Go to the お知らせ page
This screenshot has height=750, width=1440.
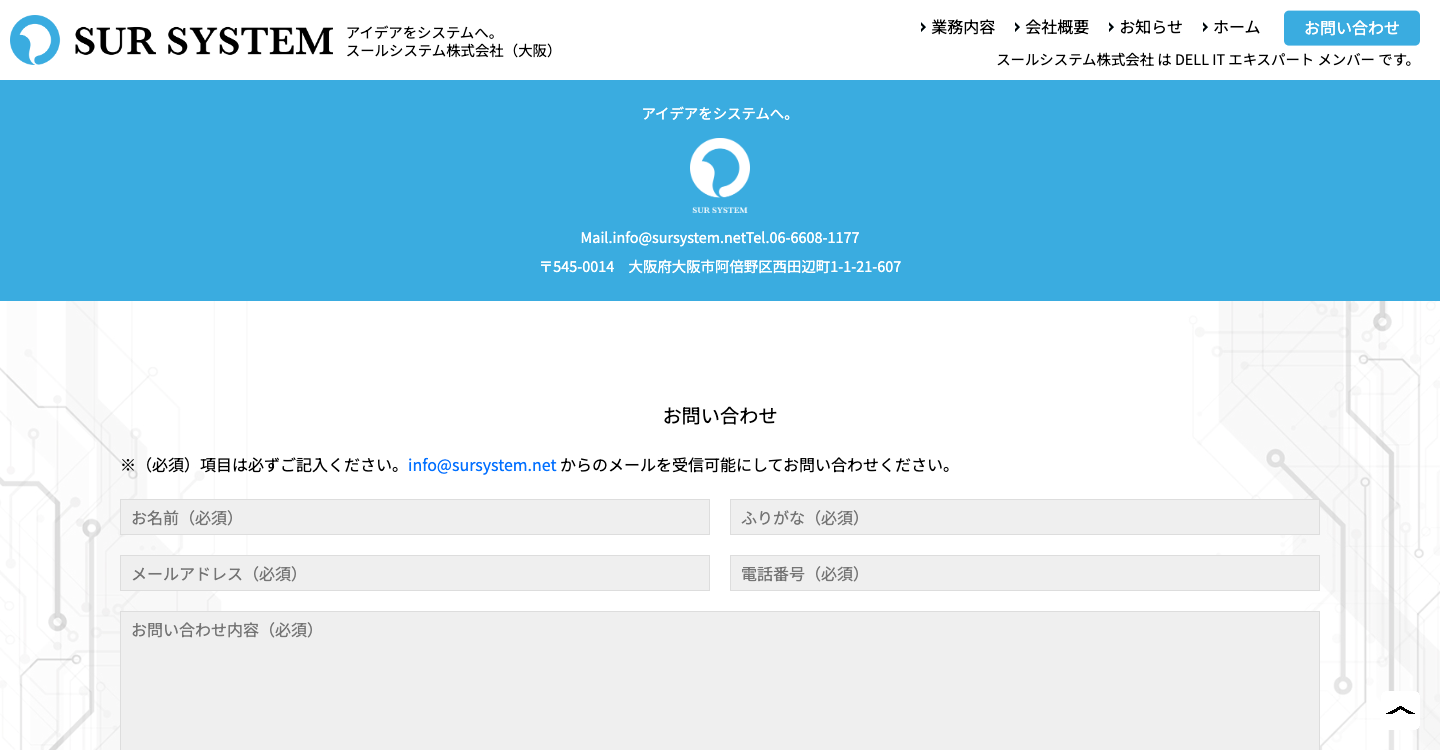pyautogui.click(x=1151, y=27)
